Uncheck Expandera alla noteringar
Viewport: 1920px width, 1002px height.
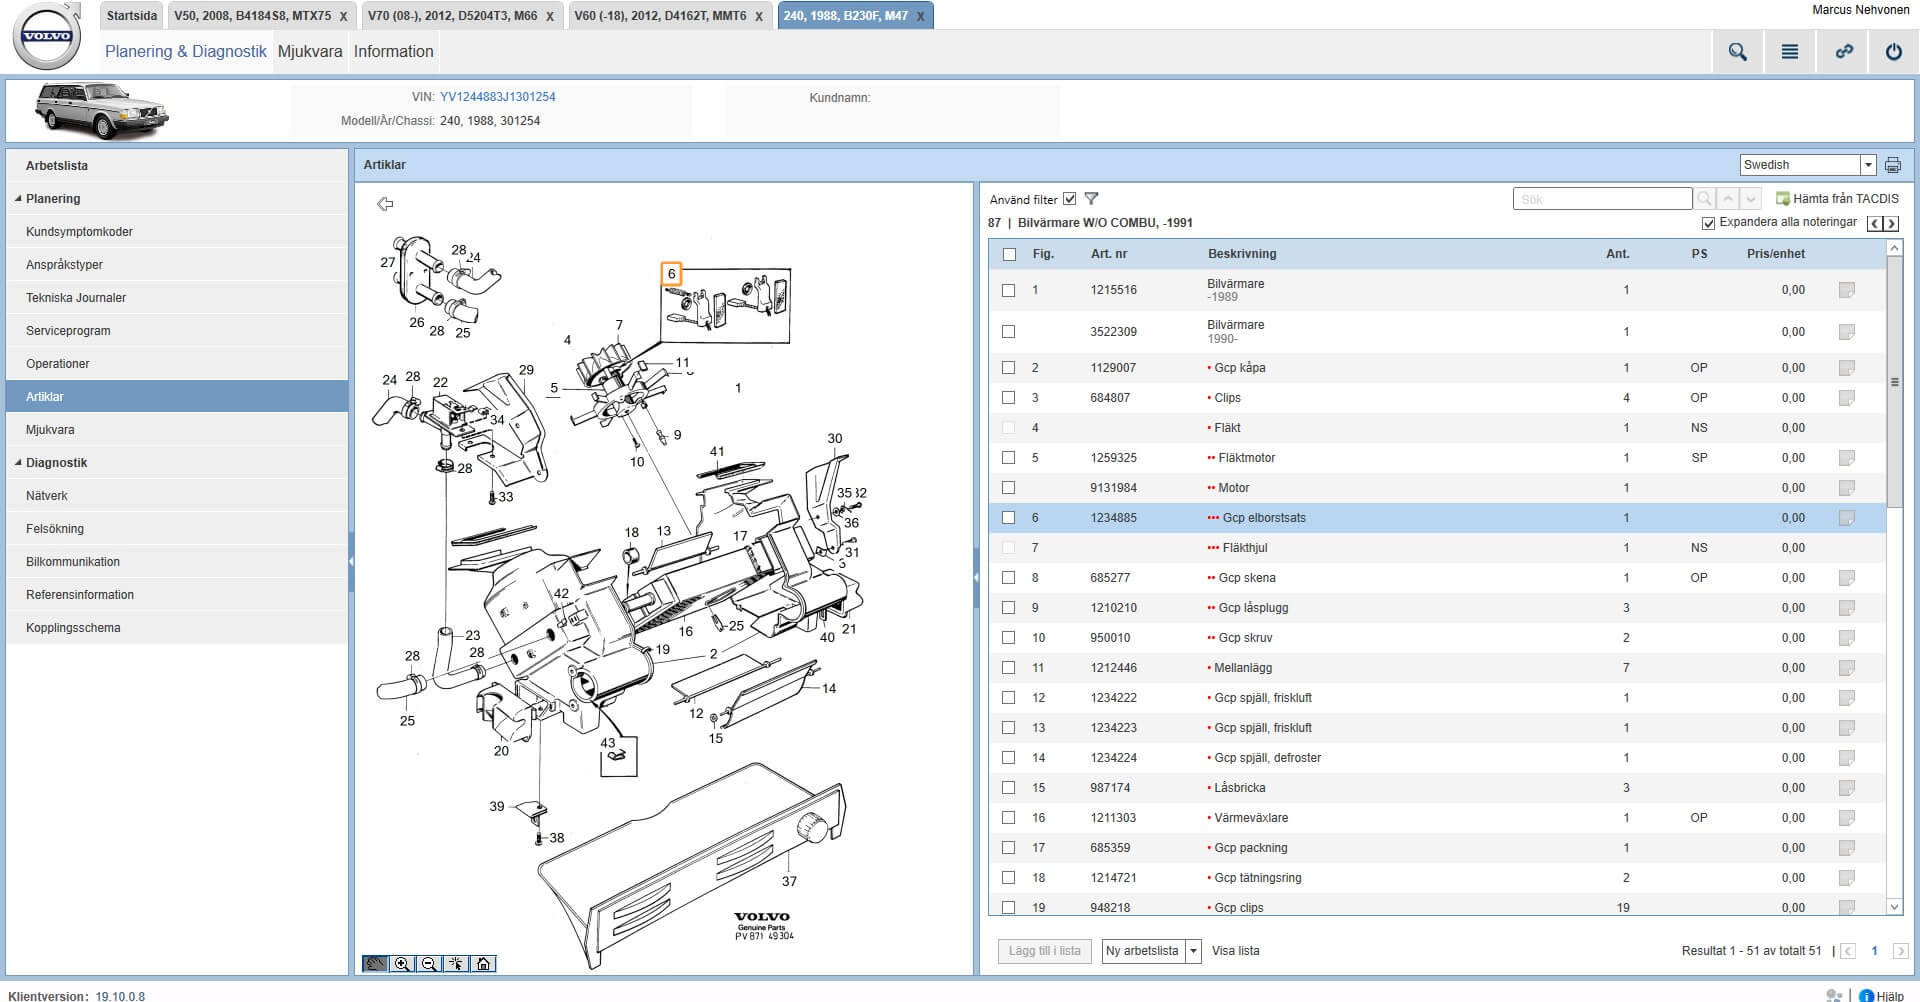coord(1708,223)
